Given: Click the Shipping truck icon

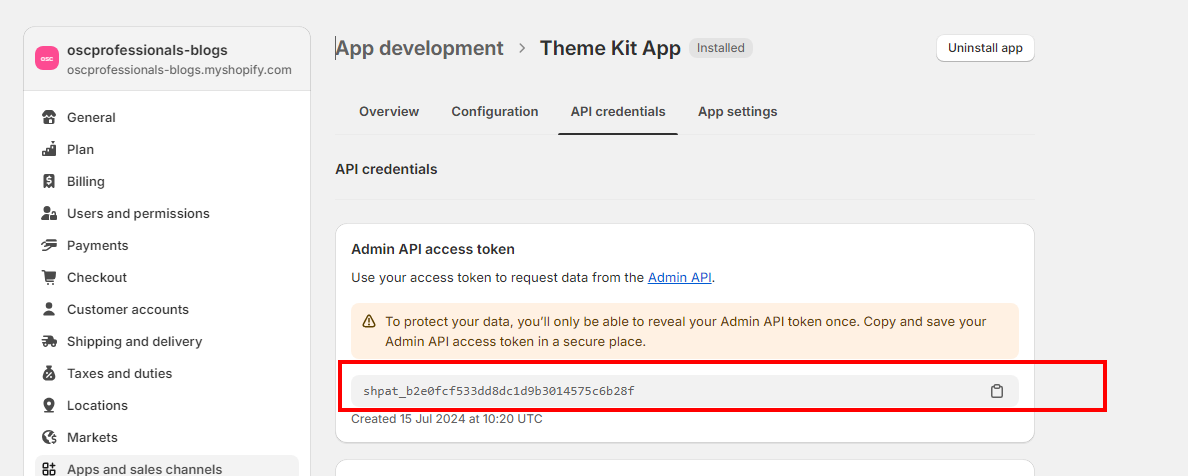Looking at the screenshot, I should [49, 342].
